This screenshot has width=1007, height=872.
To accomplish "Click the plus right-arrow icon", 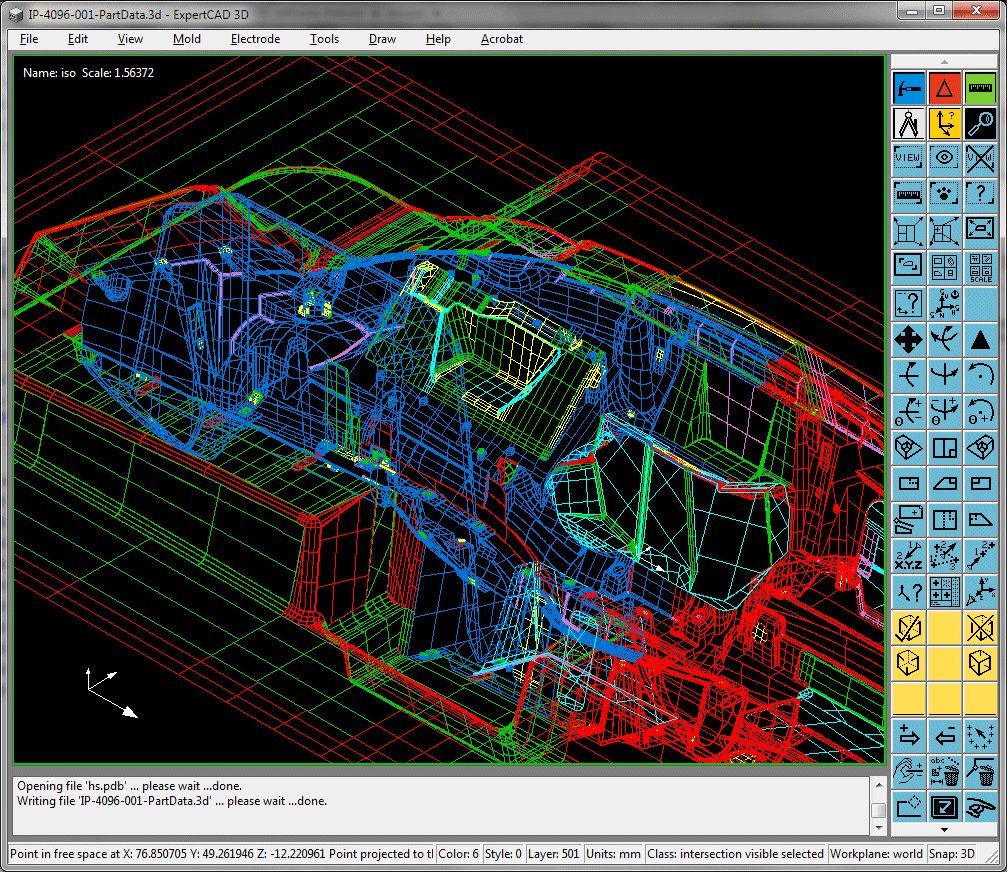I will tap(908, 736).
